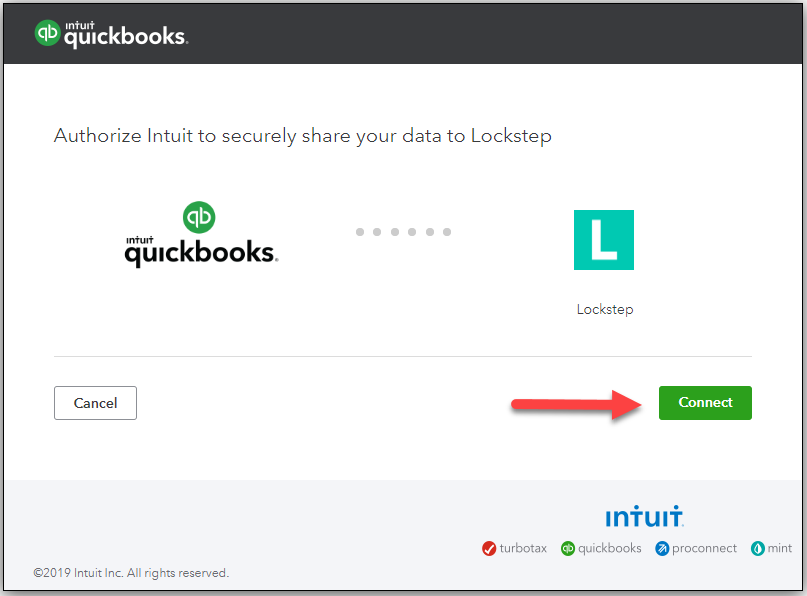This screenshot has width=807, height=596.
Task: Click the teal Mint leaf icon
Action: (x=757, y=548)
